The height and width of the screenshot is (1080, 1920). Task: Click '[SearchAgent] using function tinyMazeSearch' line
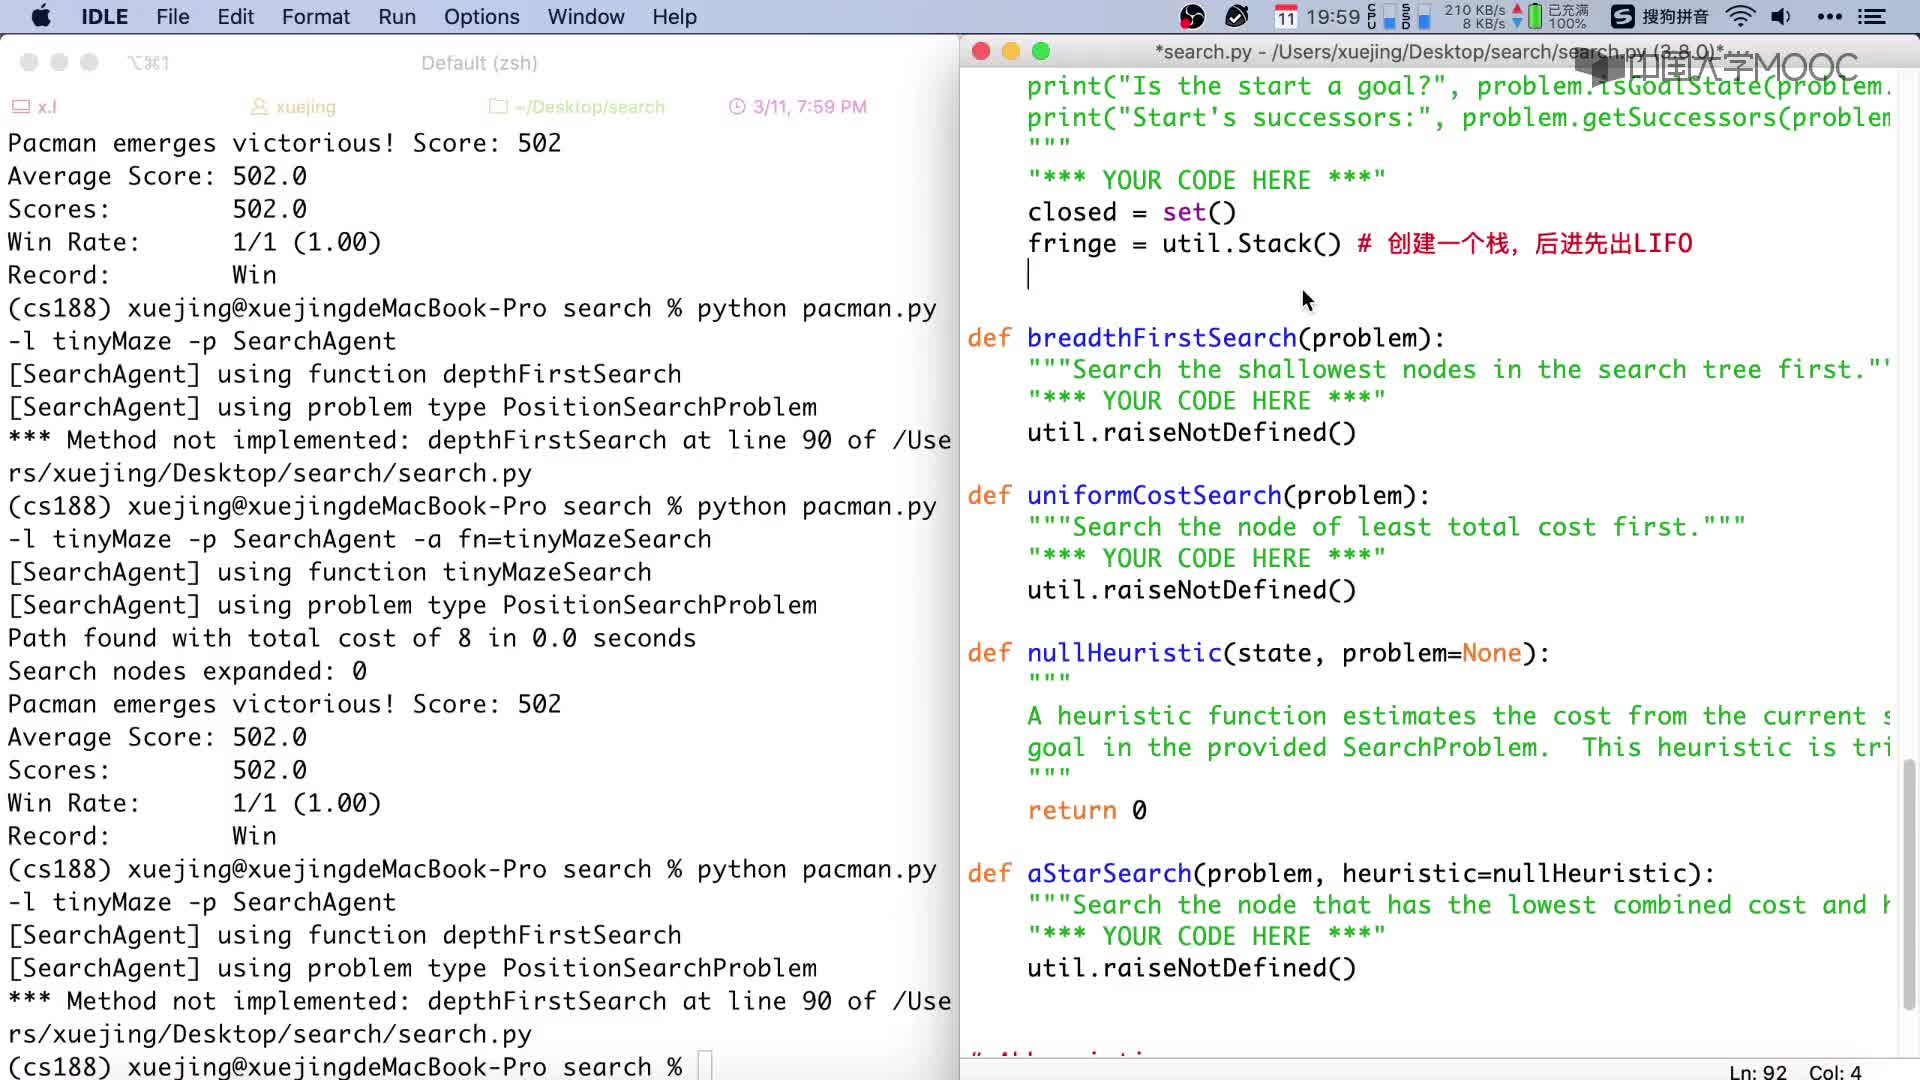[x=330, y=572]
